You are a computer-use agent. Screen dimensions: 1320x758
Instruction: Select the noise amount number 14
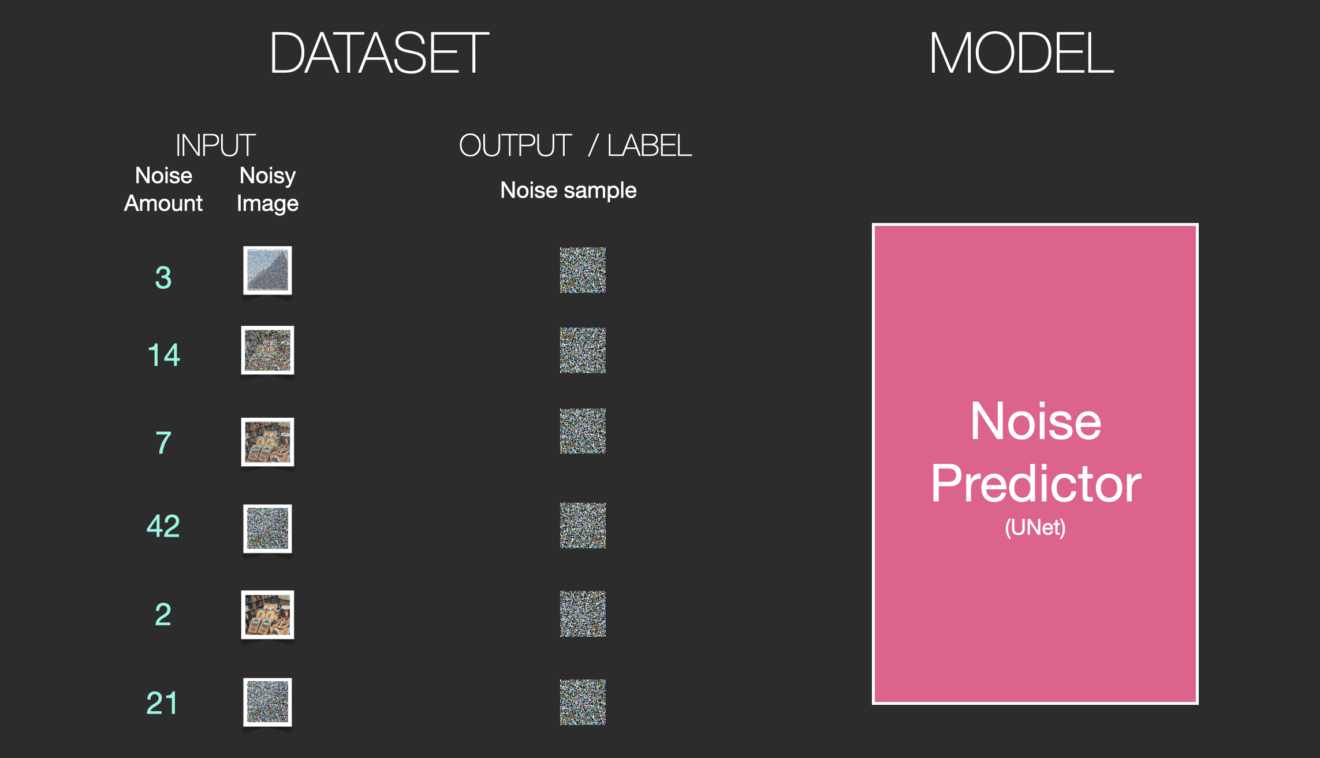[163, 355]
